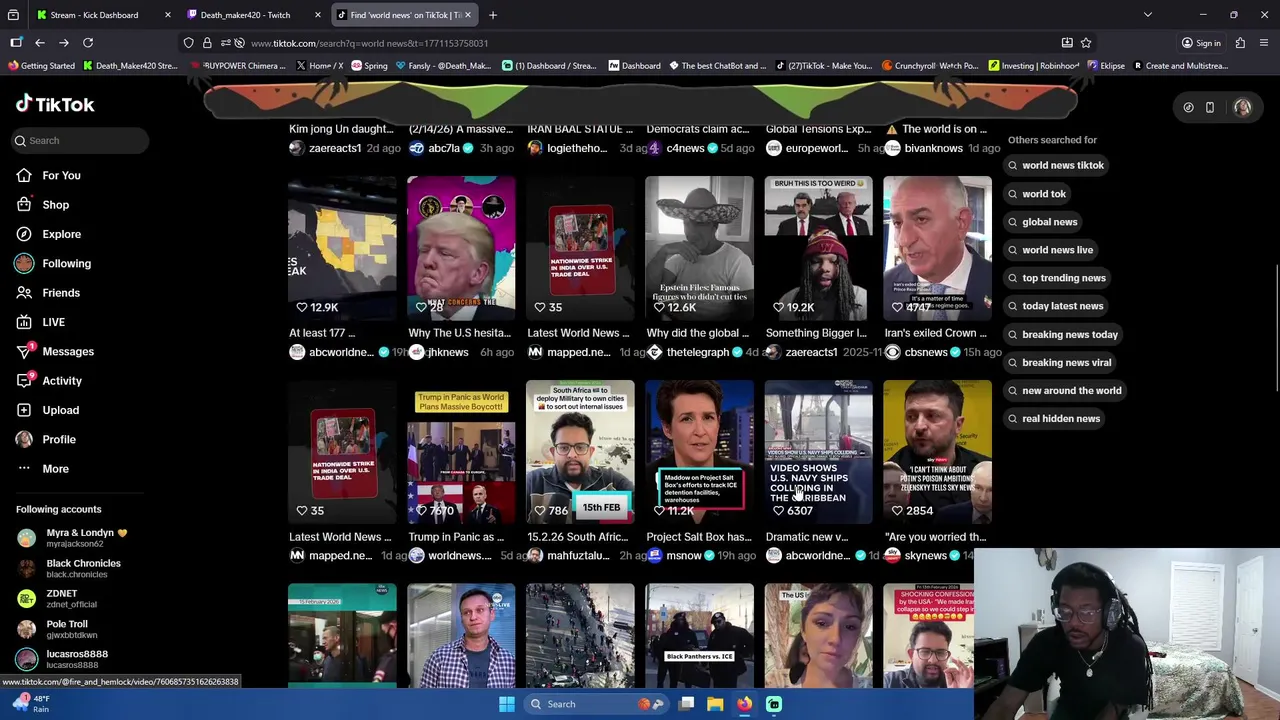Open ZDNET following account
Viewport: 1280px width, 720px height.
point(60,598)
